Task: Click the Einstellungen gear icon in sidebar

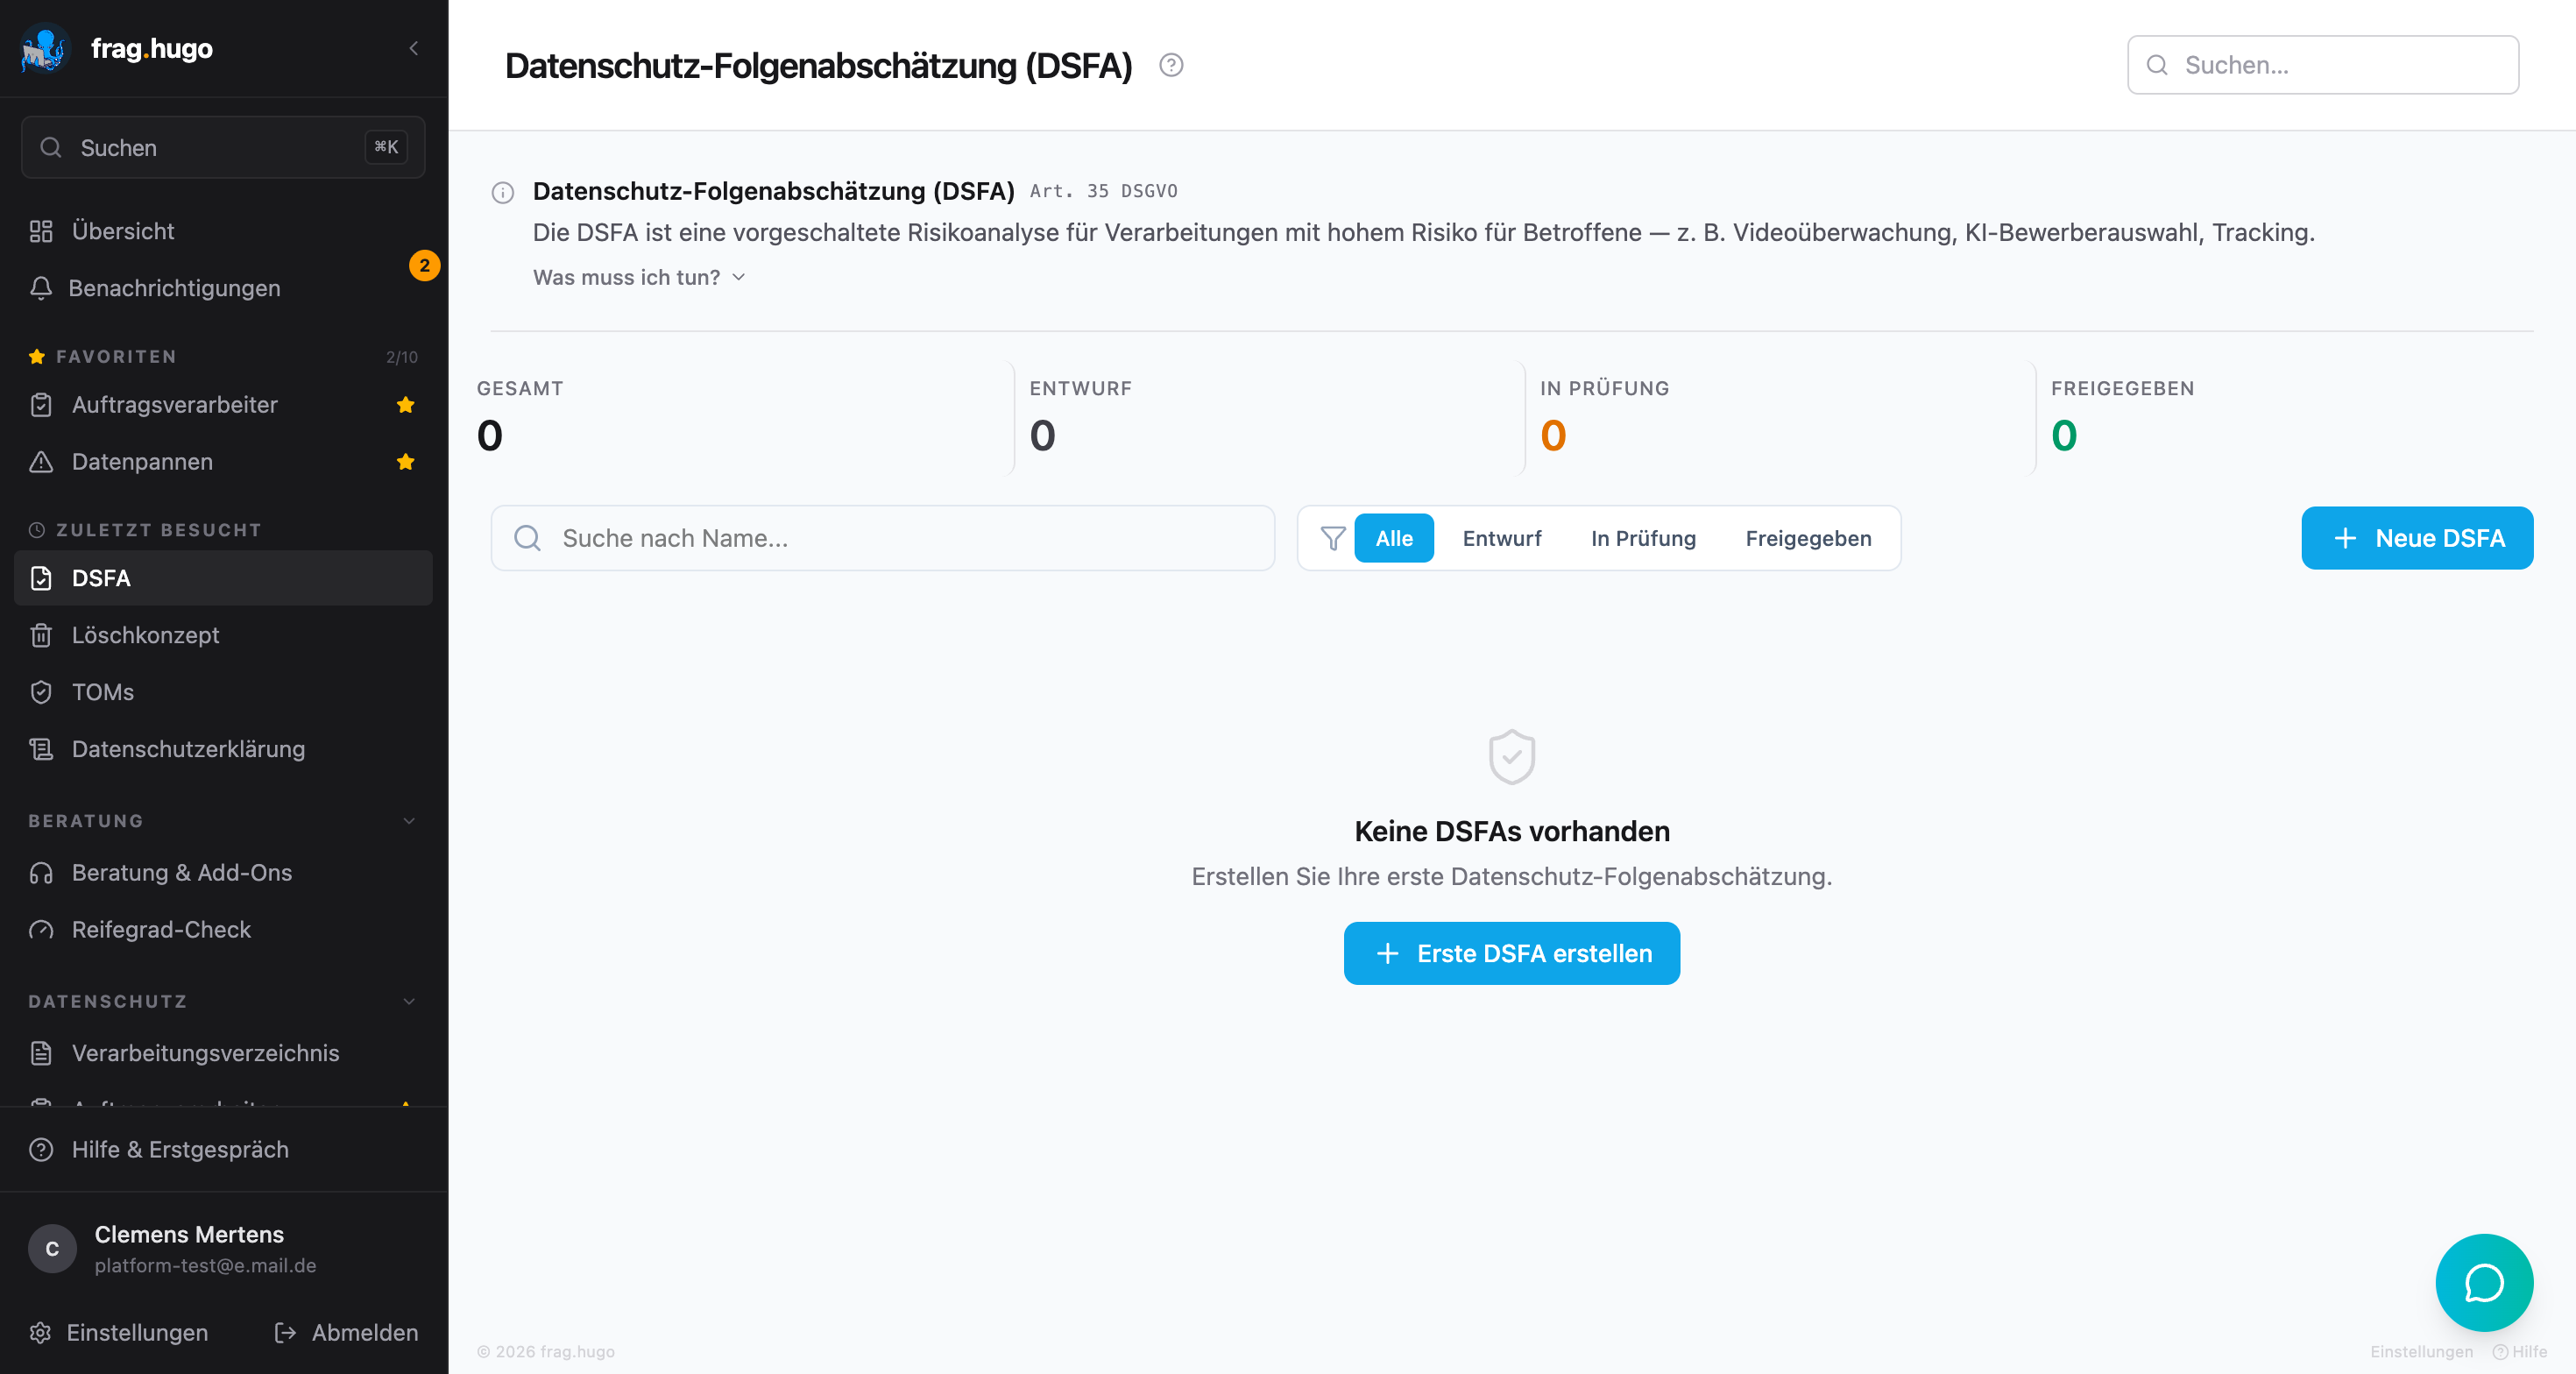Action: point(40,1332)
